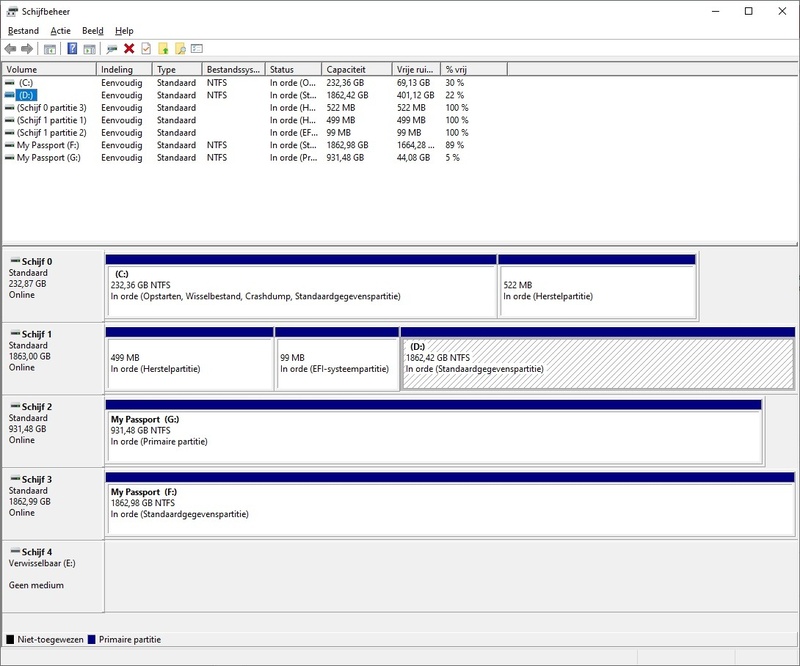Click the drive icon of My Passport (F:) row

tap(10, 145)
